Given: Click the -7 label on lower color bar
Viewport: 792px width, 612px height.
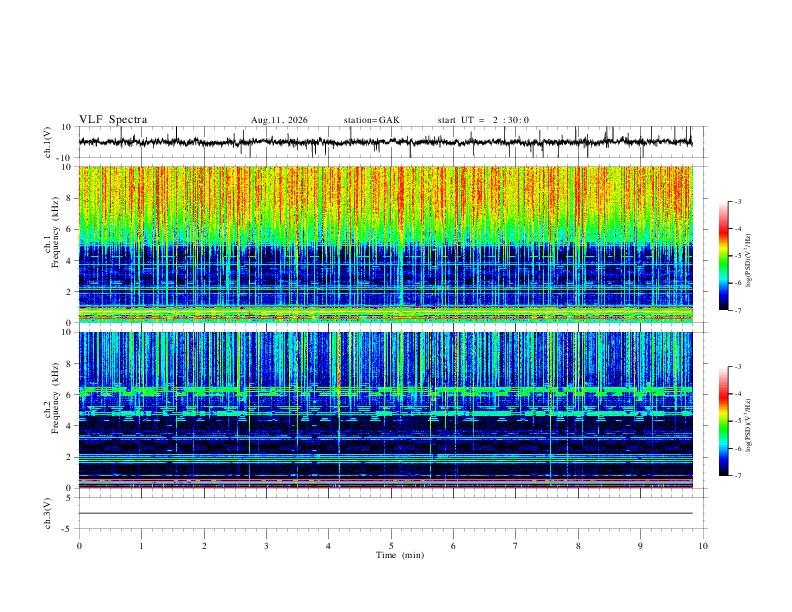Looking at the screenshot, I should (737, 476).
